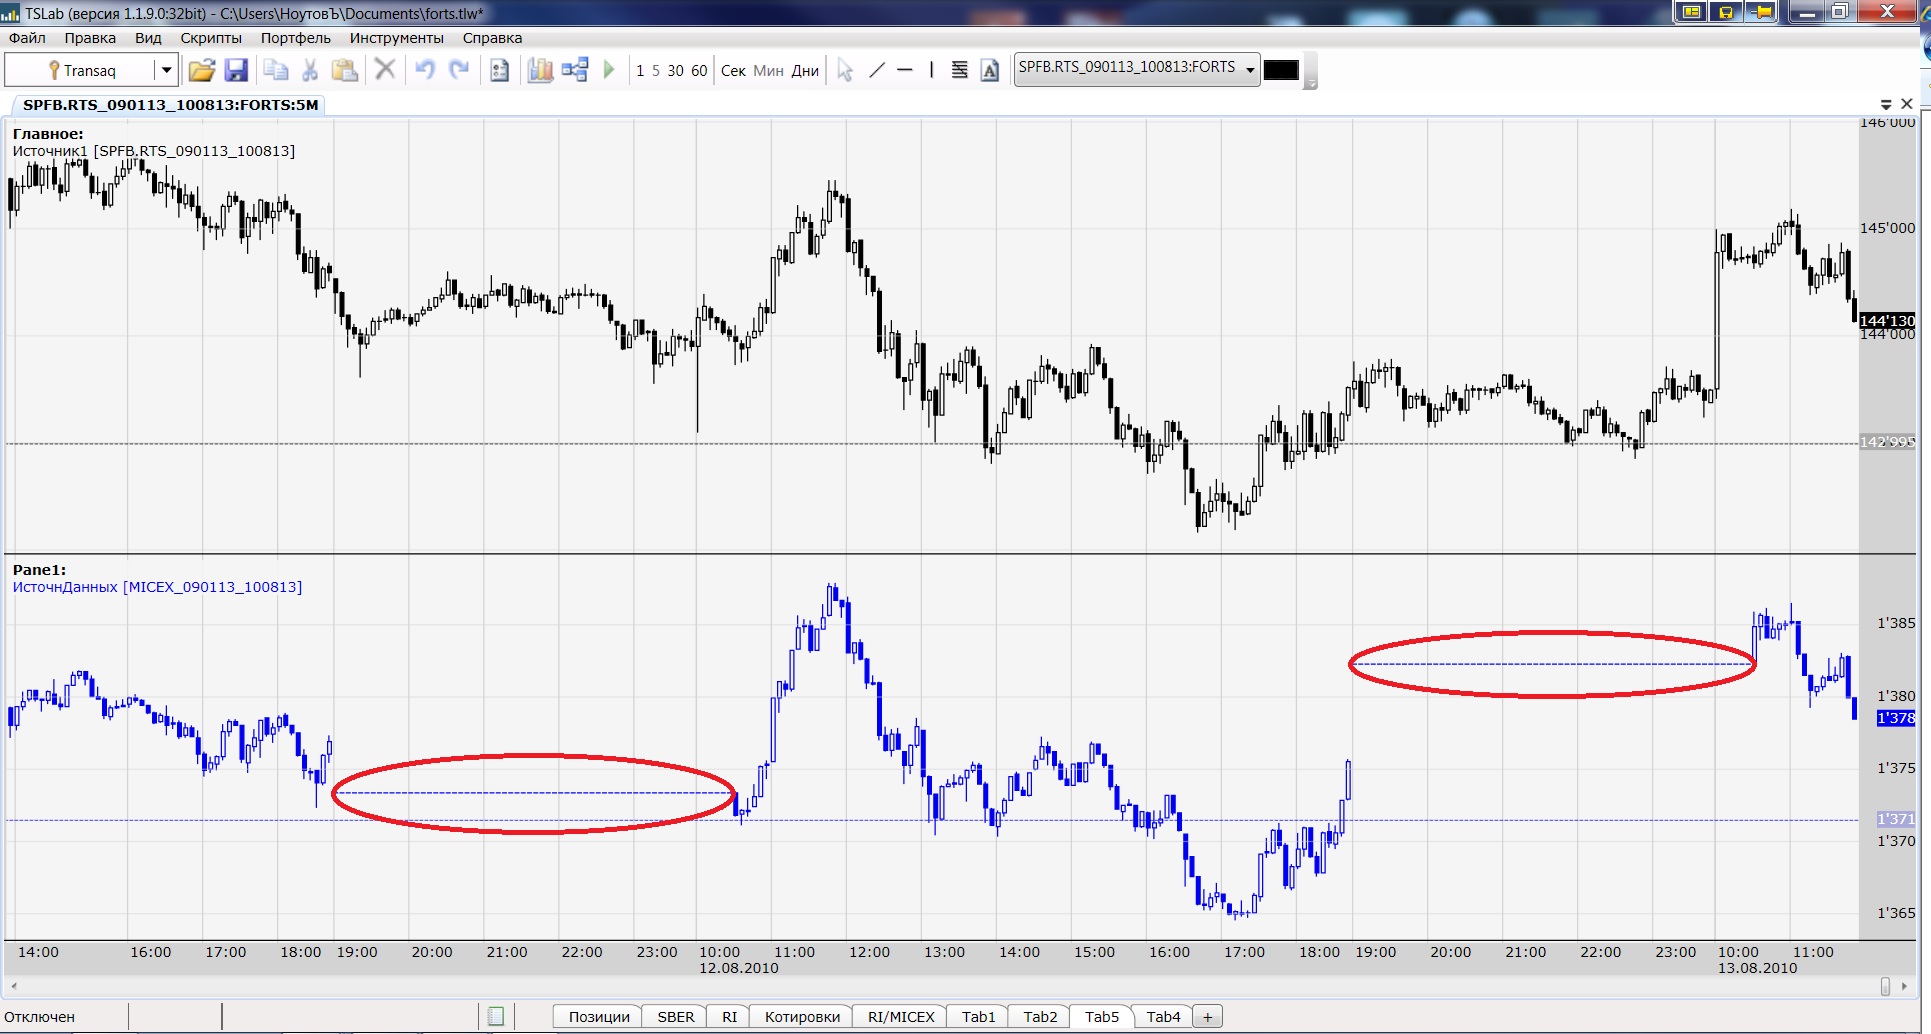Image resolution: width=1931 pixels, height=1034 pixels.
Task: Undo the last action
Action: (425, 70)
